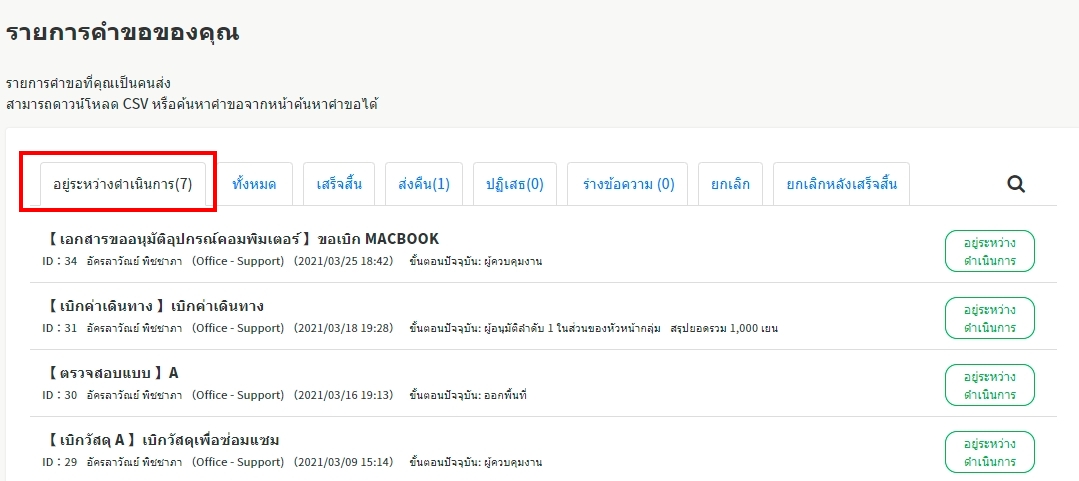
Task: Click status badge for request ID 29
Action: 989,452
